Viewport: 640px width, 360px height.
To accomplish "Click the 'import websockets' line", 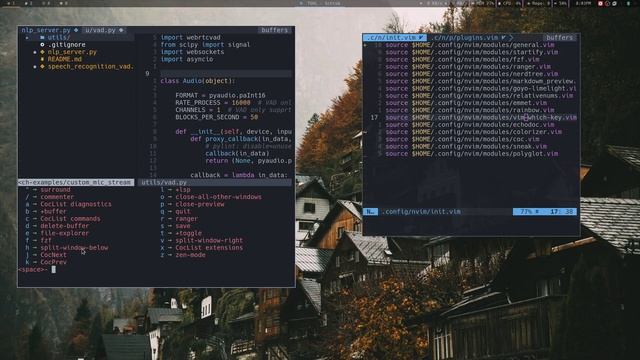I will pos(192,52).
